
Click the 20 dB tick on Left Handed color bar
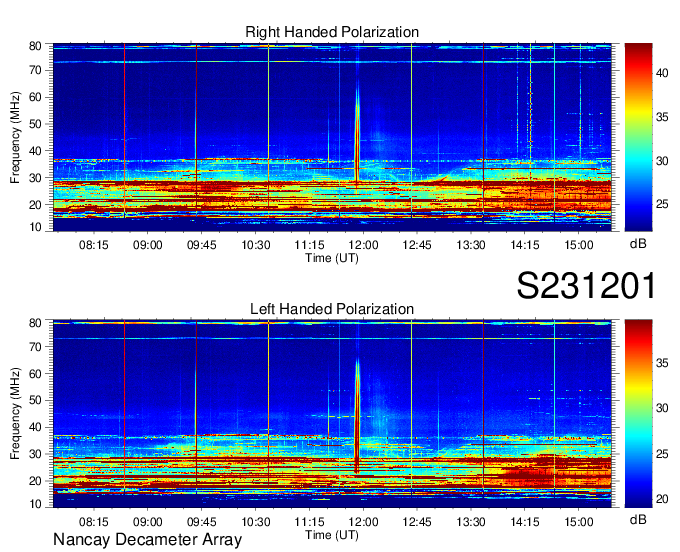[x=662, y=499]
